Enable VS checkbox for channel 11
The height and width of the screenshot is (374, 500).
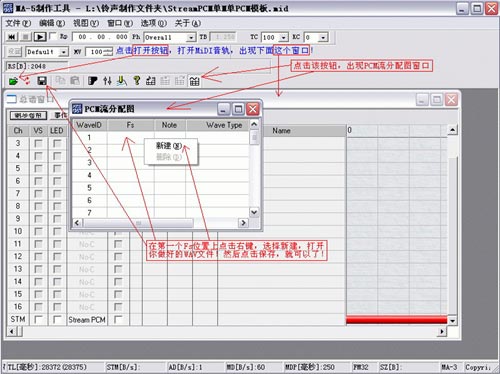(x=38, y=244)
